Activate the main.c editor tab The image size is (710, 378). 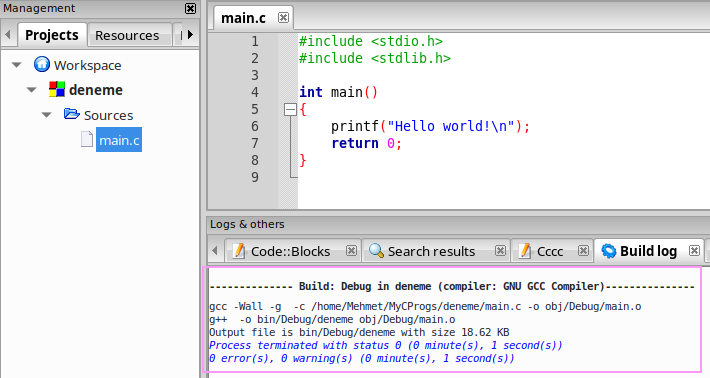244,18
